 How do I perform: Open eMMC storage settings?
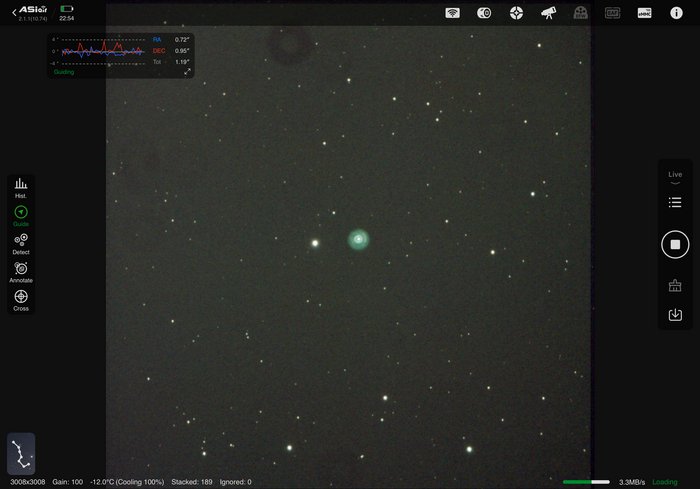pos(644,13)
